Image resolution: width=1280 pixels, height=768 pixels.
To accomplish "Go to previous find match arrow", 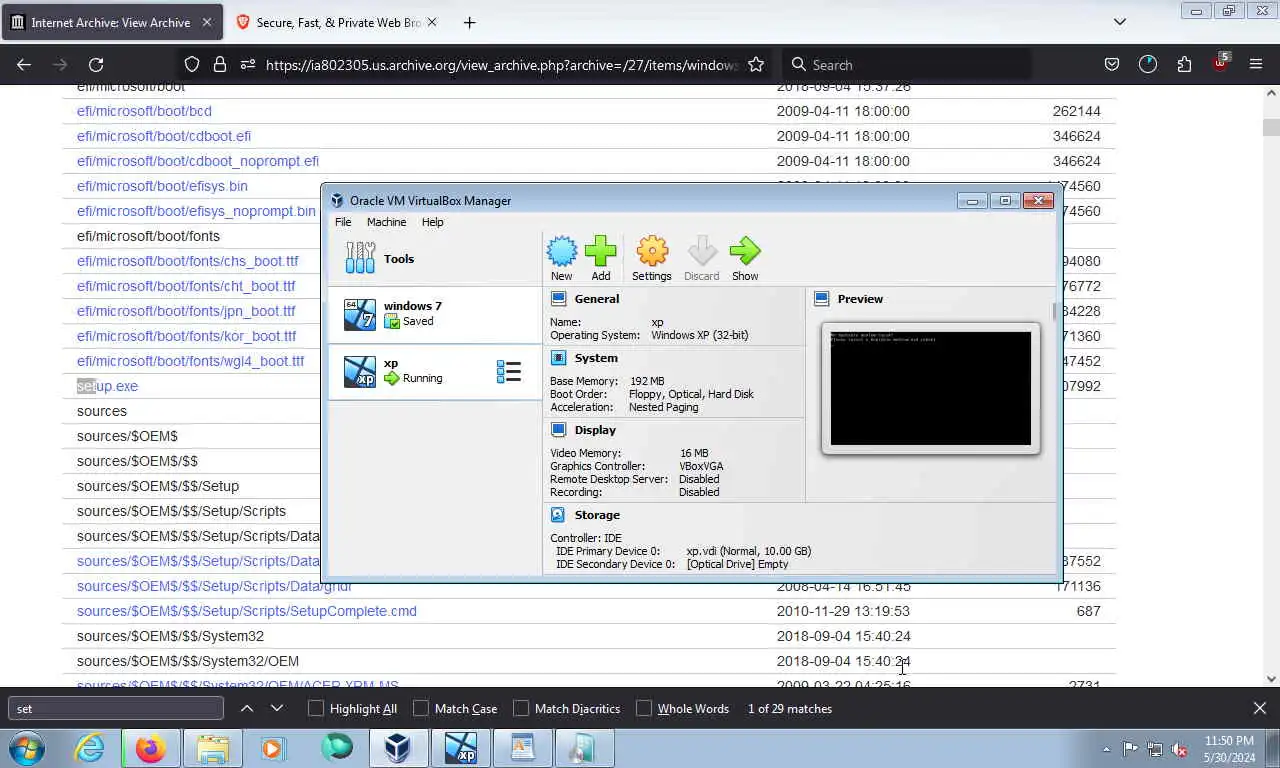I will click(x=246, y=708).
